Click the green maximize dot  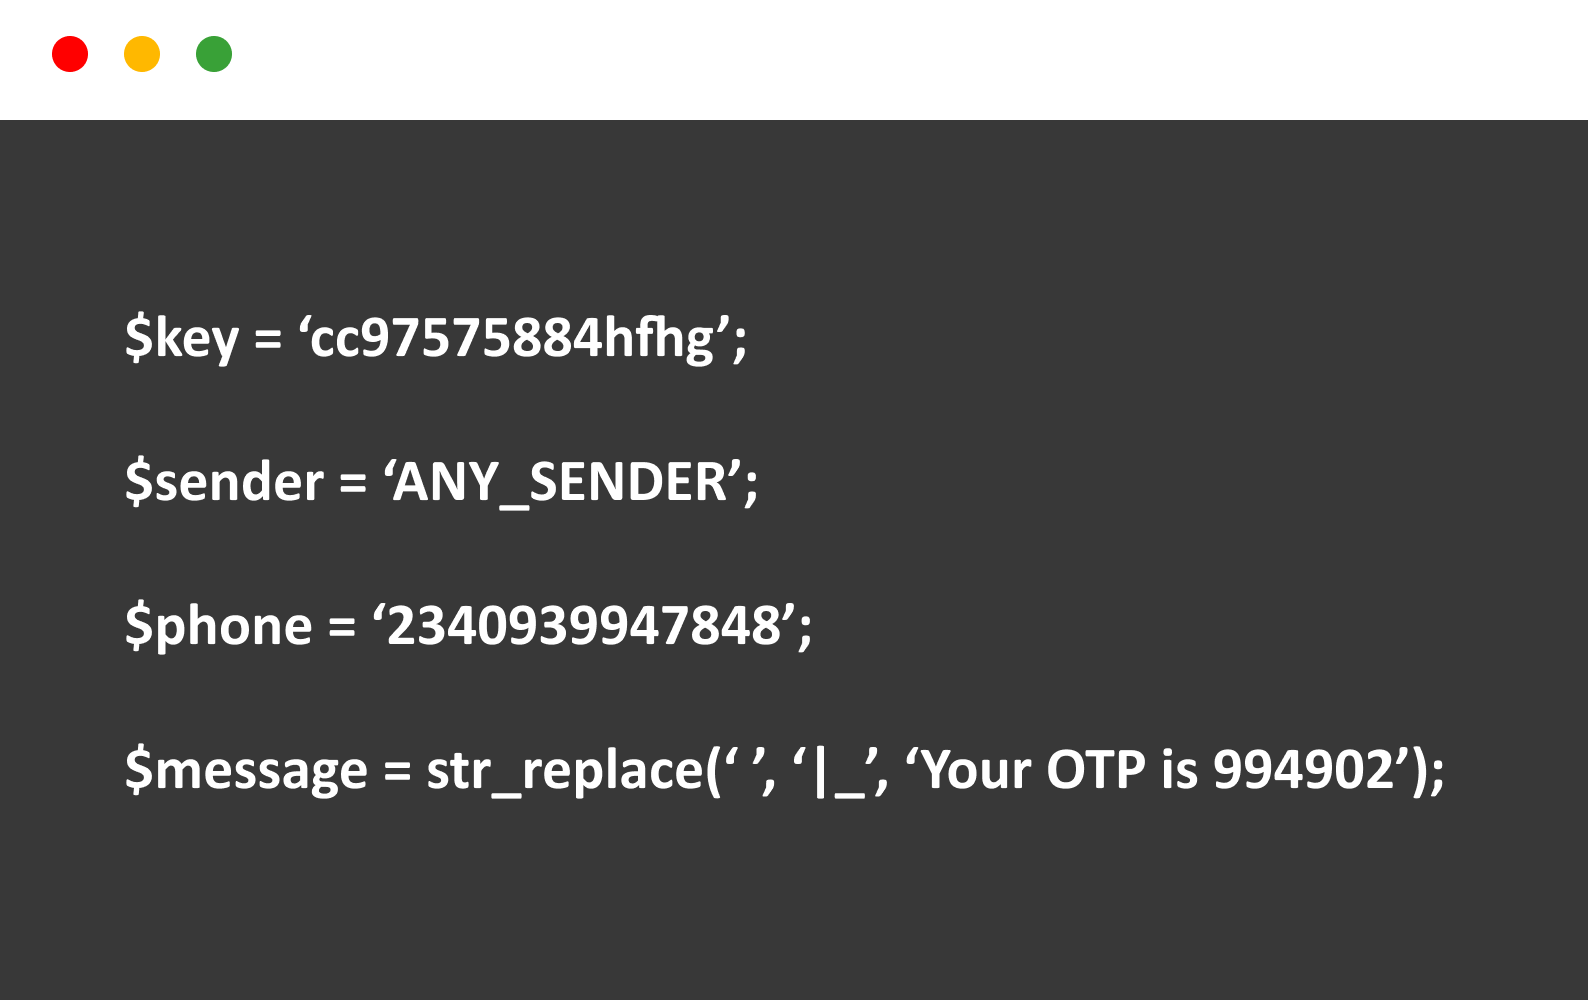tap(214, 54)
